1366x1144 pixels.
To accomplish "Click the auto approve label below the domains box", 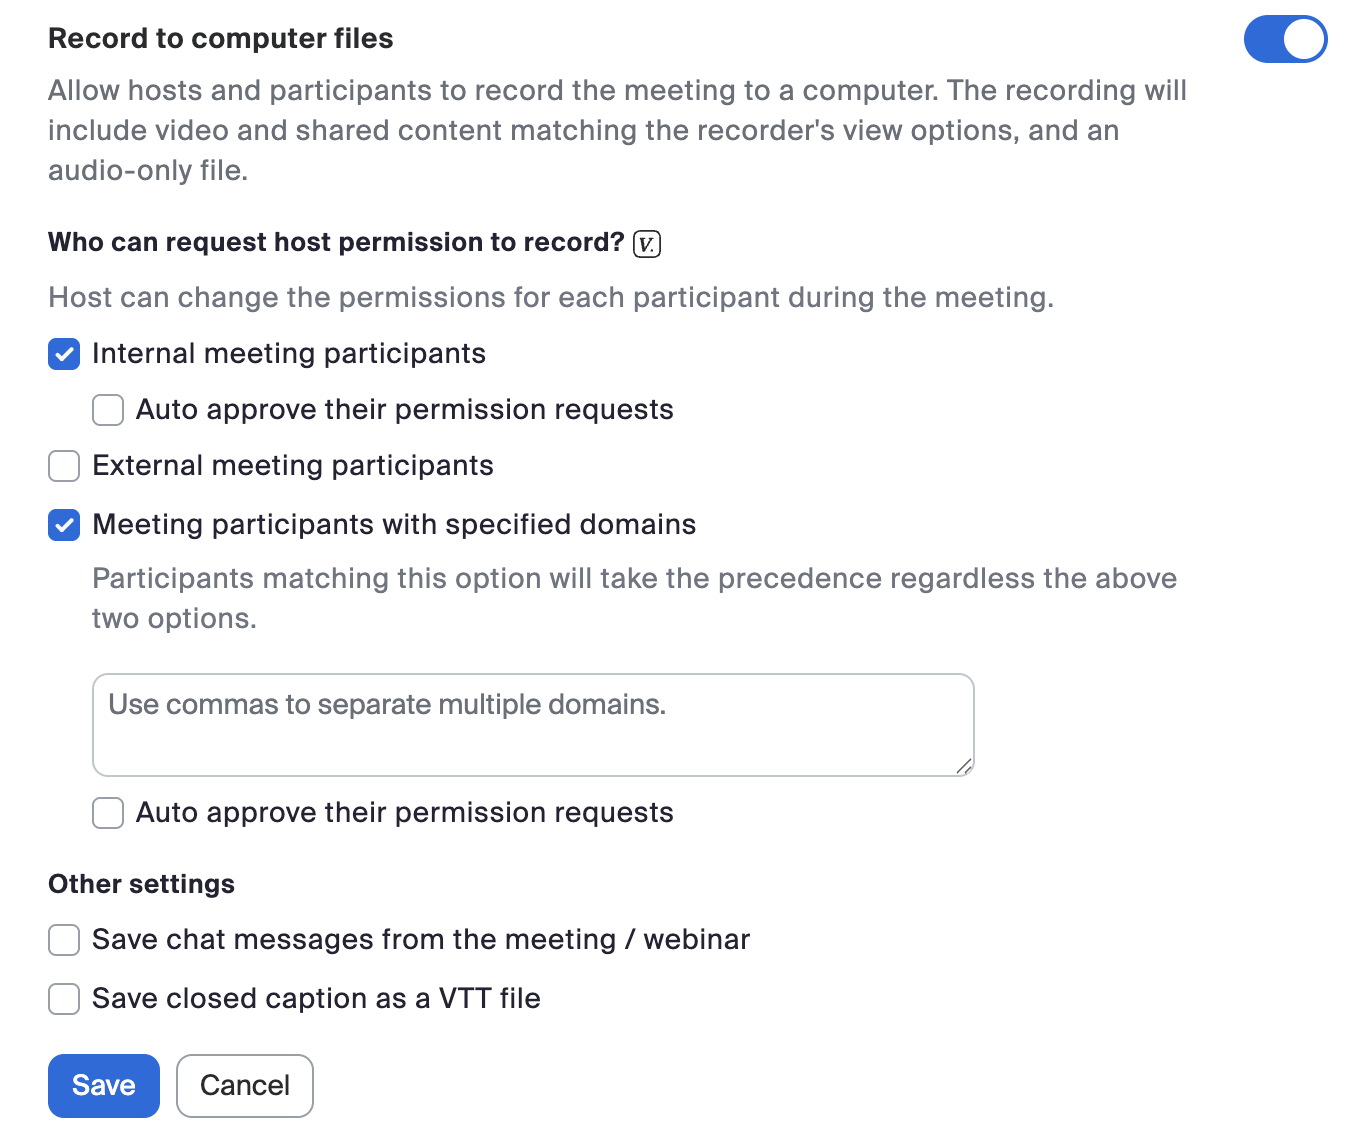I will click(404, 813).
